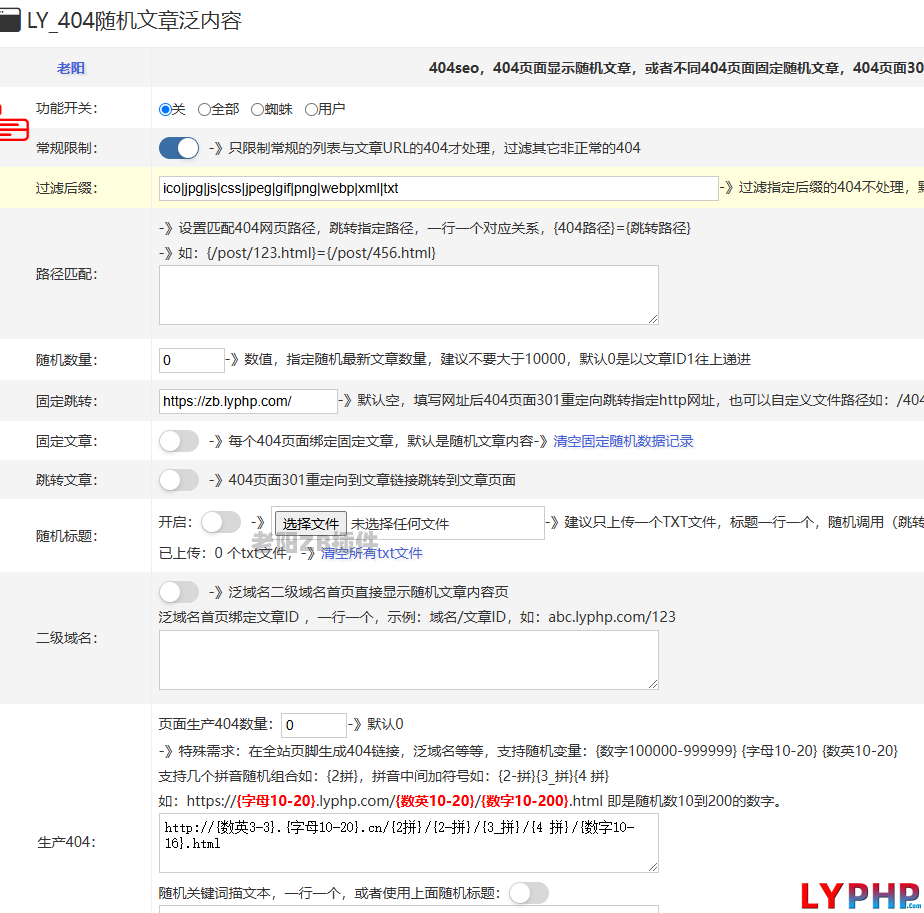Toggle the 二级域名 wildcard-domain switch
The image size is (924, 913).
180,592
